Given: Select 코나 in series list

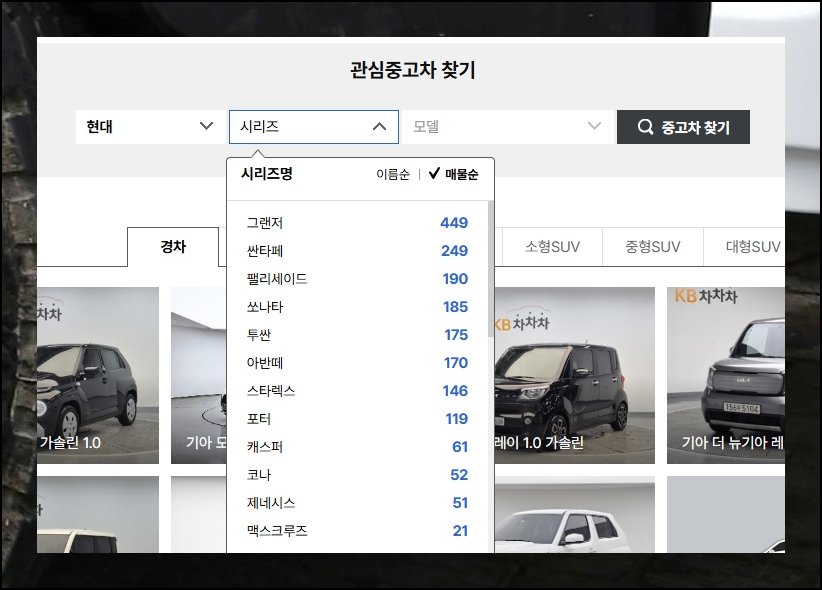Looking at the screenshot, I should pos(357,475).
